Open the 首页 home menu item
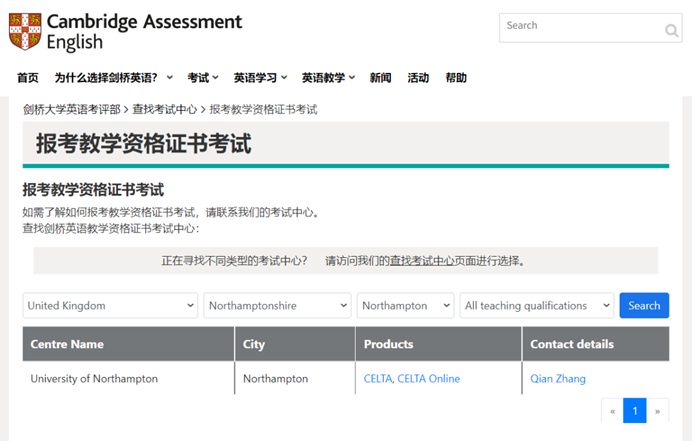 pos(28,78)
